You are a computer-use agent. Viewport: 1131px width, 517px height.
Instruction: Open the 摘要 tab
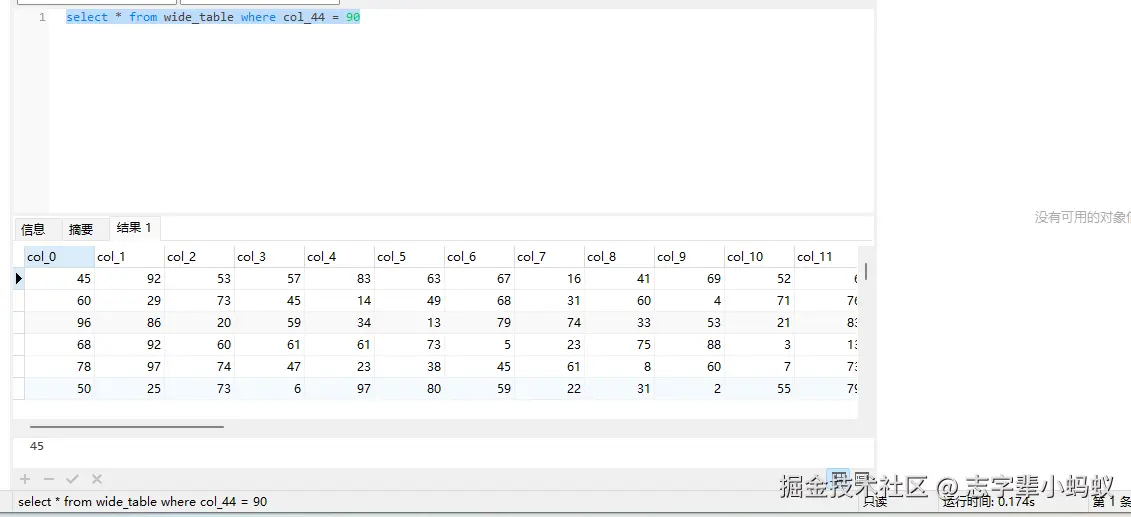click(81, 229)
